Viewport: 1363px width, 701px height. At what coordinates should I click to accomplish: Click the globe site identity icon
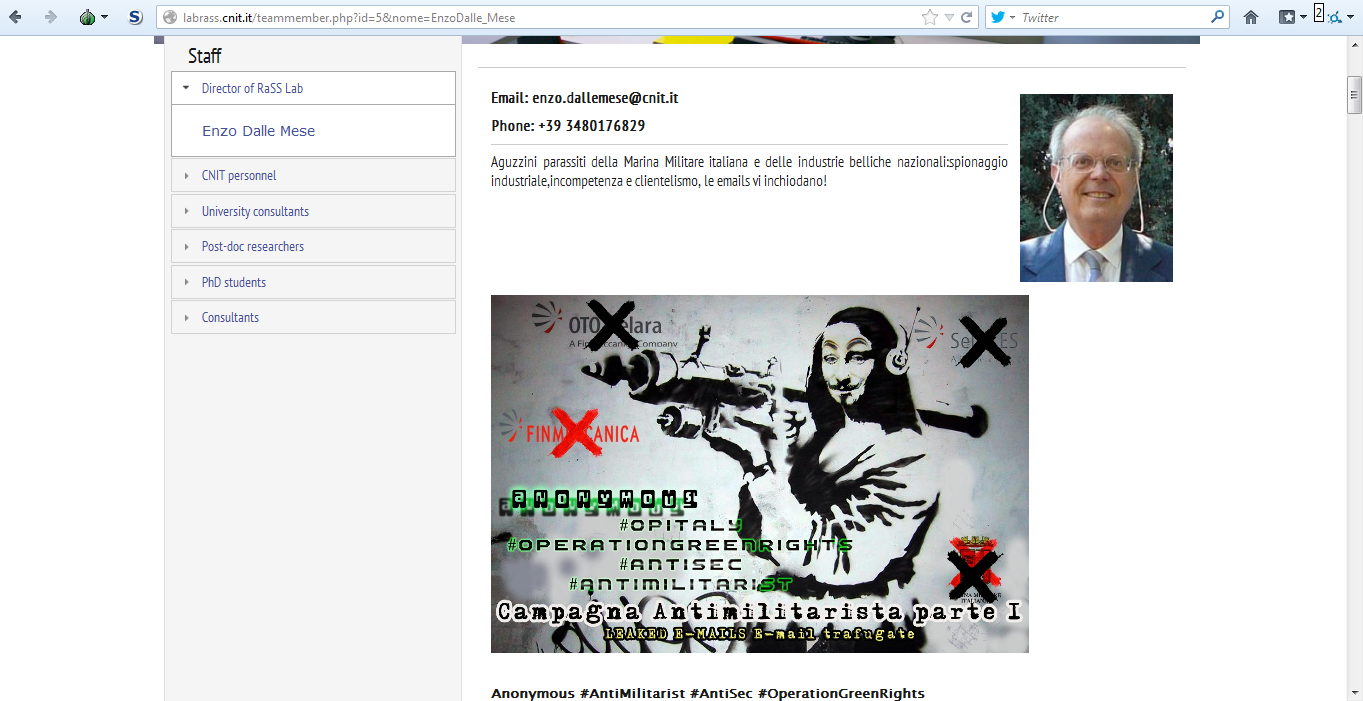[170, 17]
